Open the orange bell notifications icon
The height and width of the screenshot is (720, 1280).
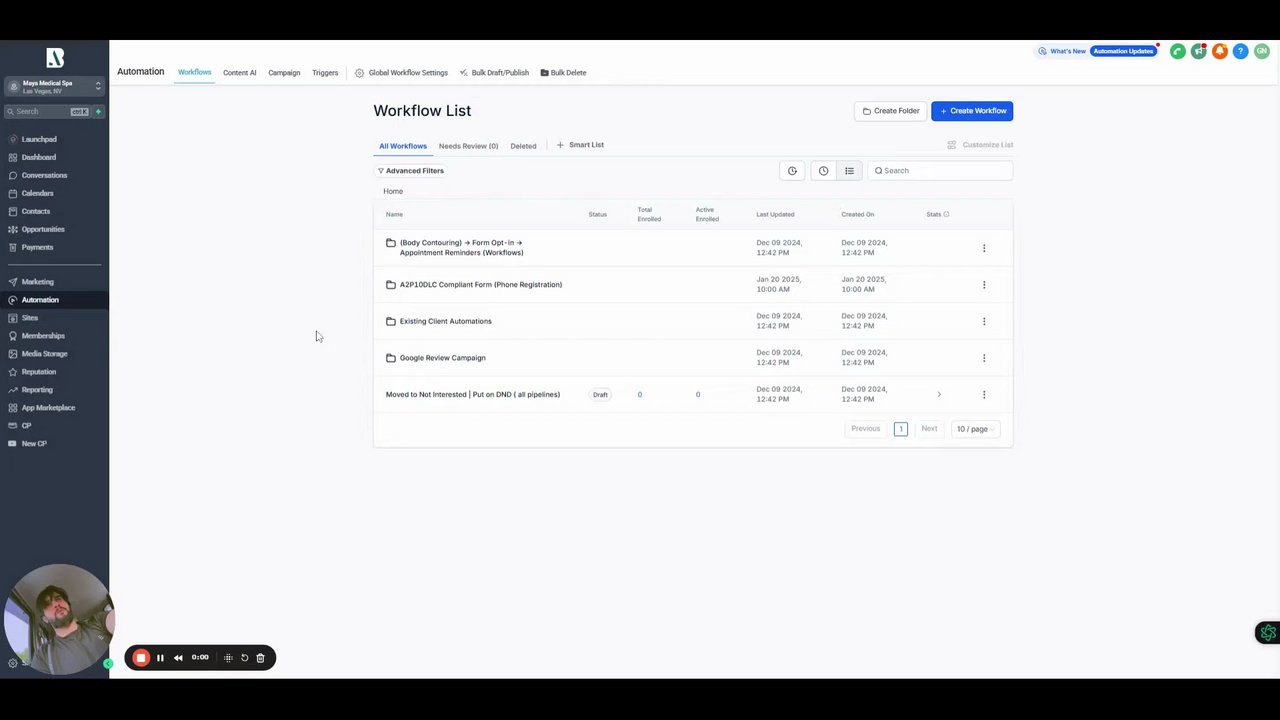point(1219,51)
